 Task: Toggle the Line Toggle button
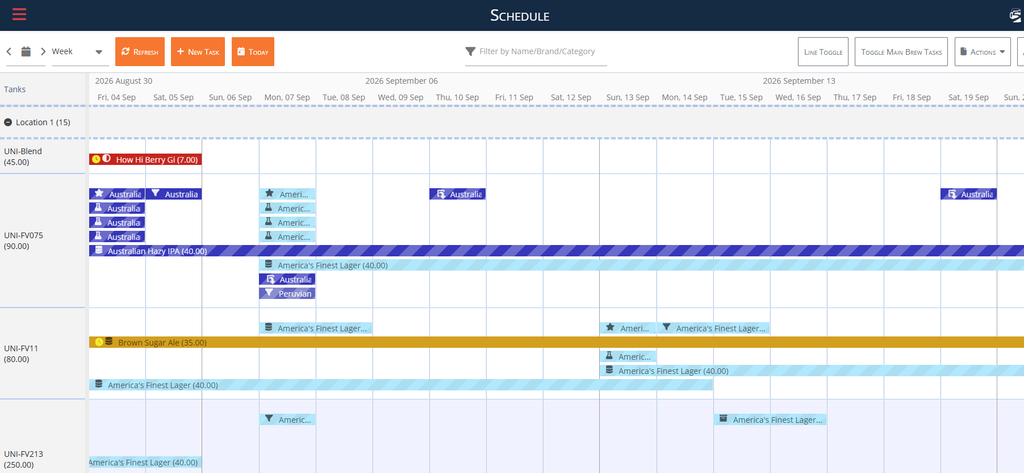823,52
